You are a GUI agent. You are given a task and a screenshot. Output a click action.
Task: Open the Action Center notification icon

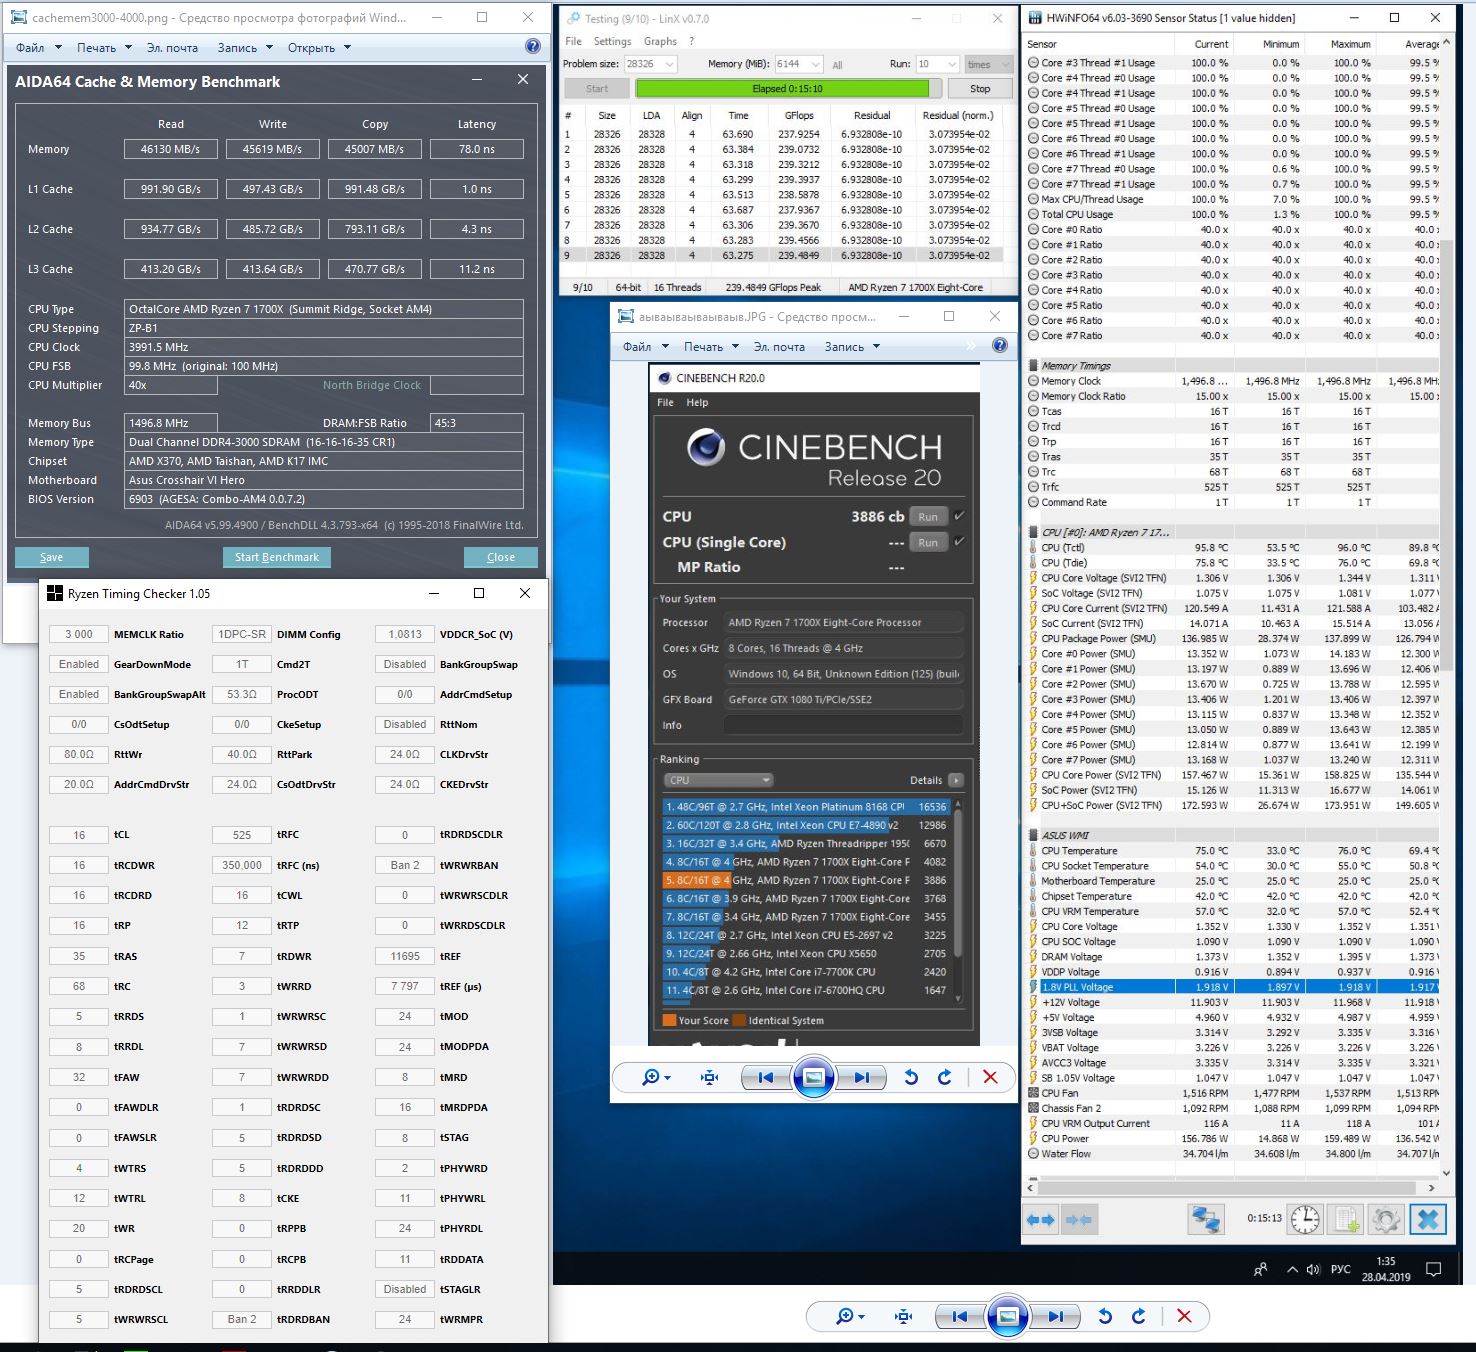pyautogui.click(x=1433, y=1270)
